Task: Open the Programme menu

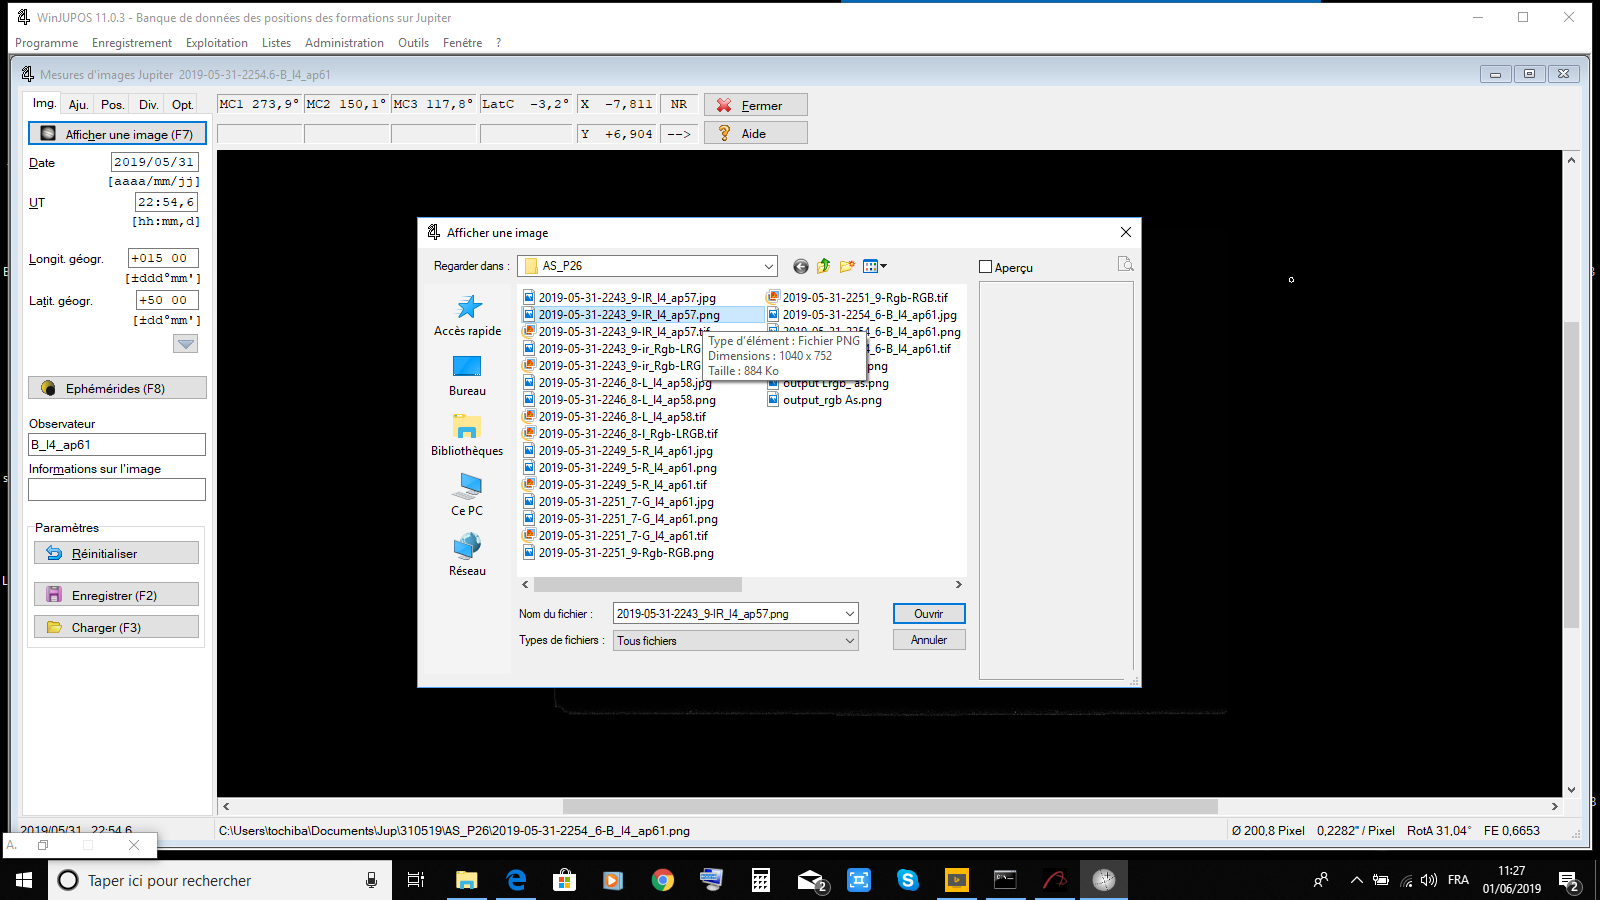Action: coord(46,43)
